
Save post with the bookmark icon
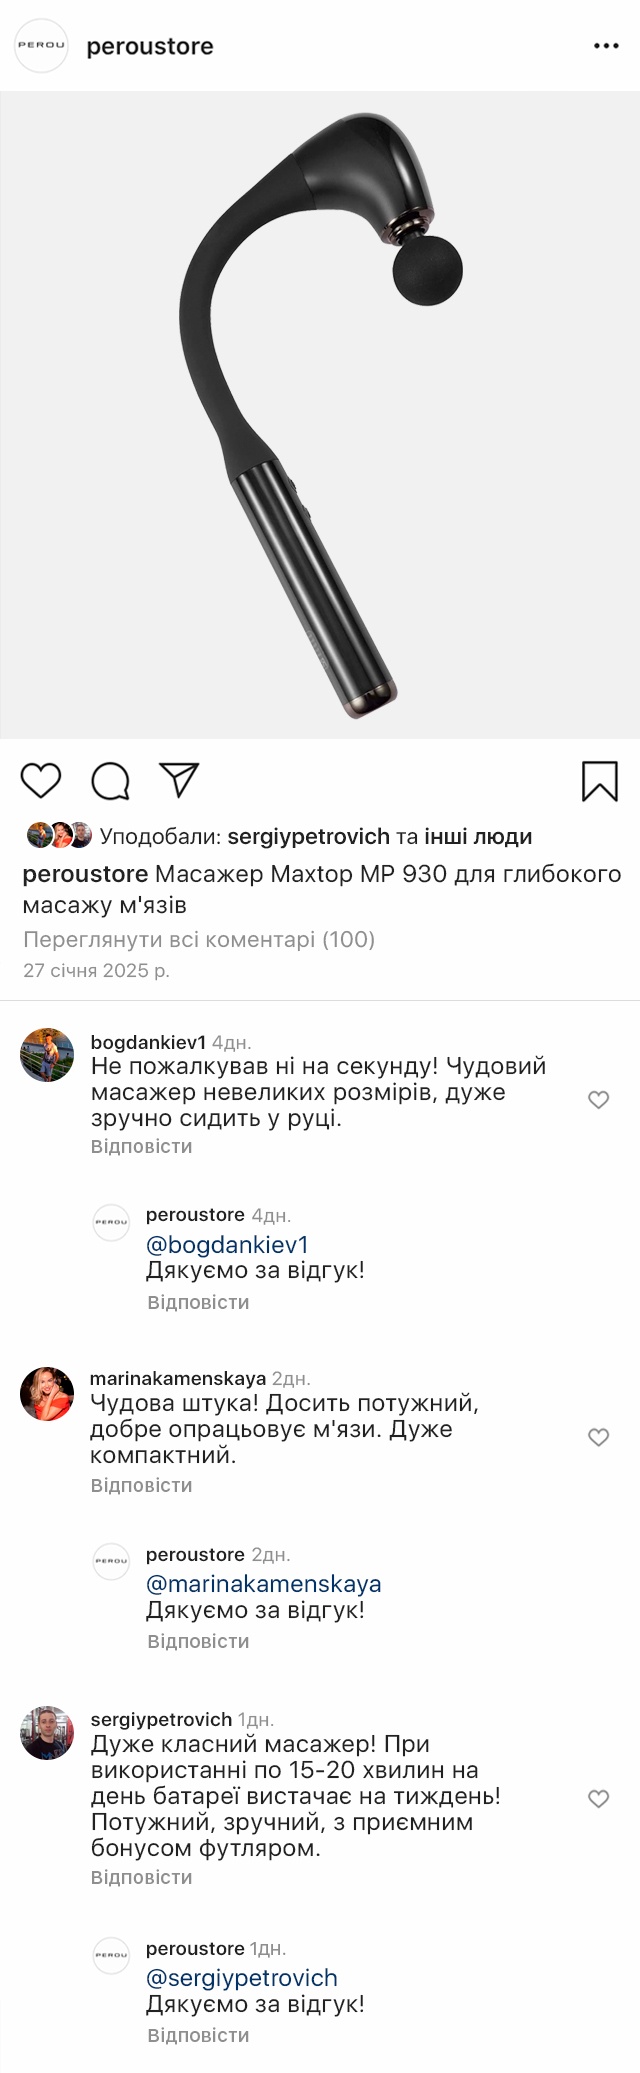[599, 781]
